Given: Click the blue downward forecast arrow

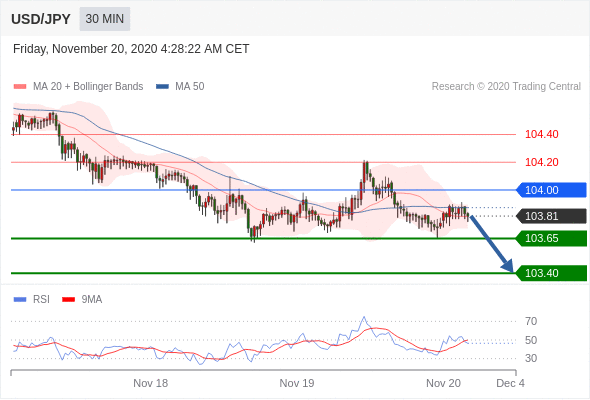Looking at the screenshot, I should coord(492,243).
